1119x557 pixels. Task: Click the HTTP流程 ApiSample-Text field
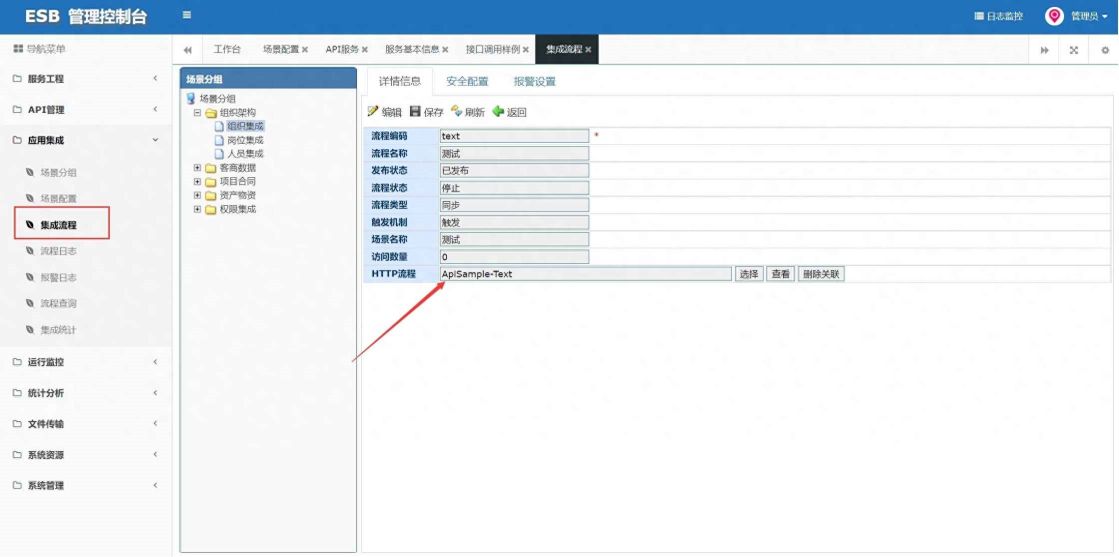click(585, 274)
